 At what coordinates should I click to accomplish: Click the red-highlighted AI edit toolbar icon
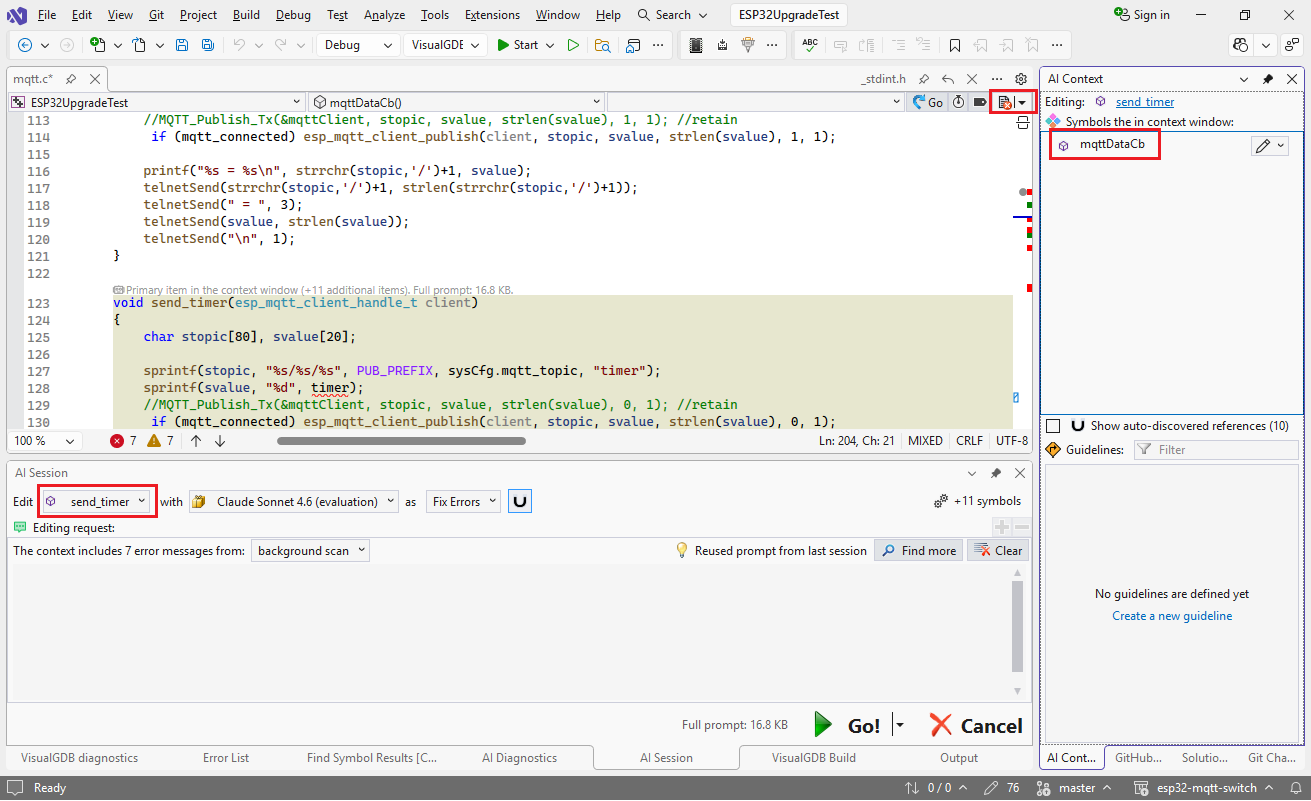point(1006,102)
